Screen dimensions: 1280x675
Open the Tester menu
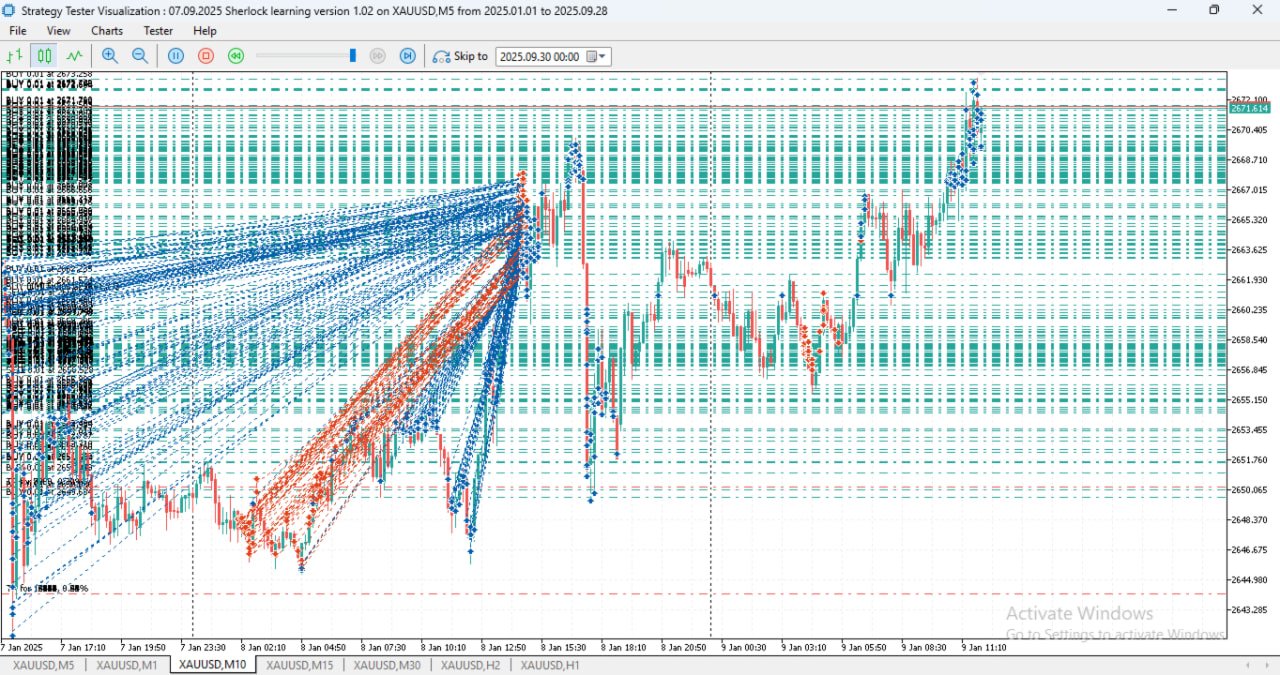158,31
